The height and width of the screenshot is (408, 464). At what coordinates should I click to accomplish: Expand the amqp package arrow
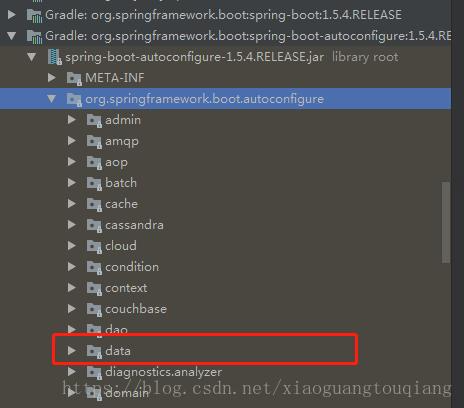coord(72,141)
